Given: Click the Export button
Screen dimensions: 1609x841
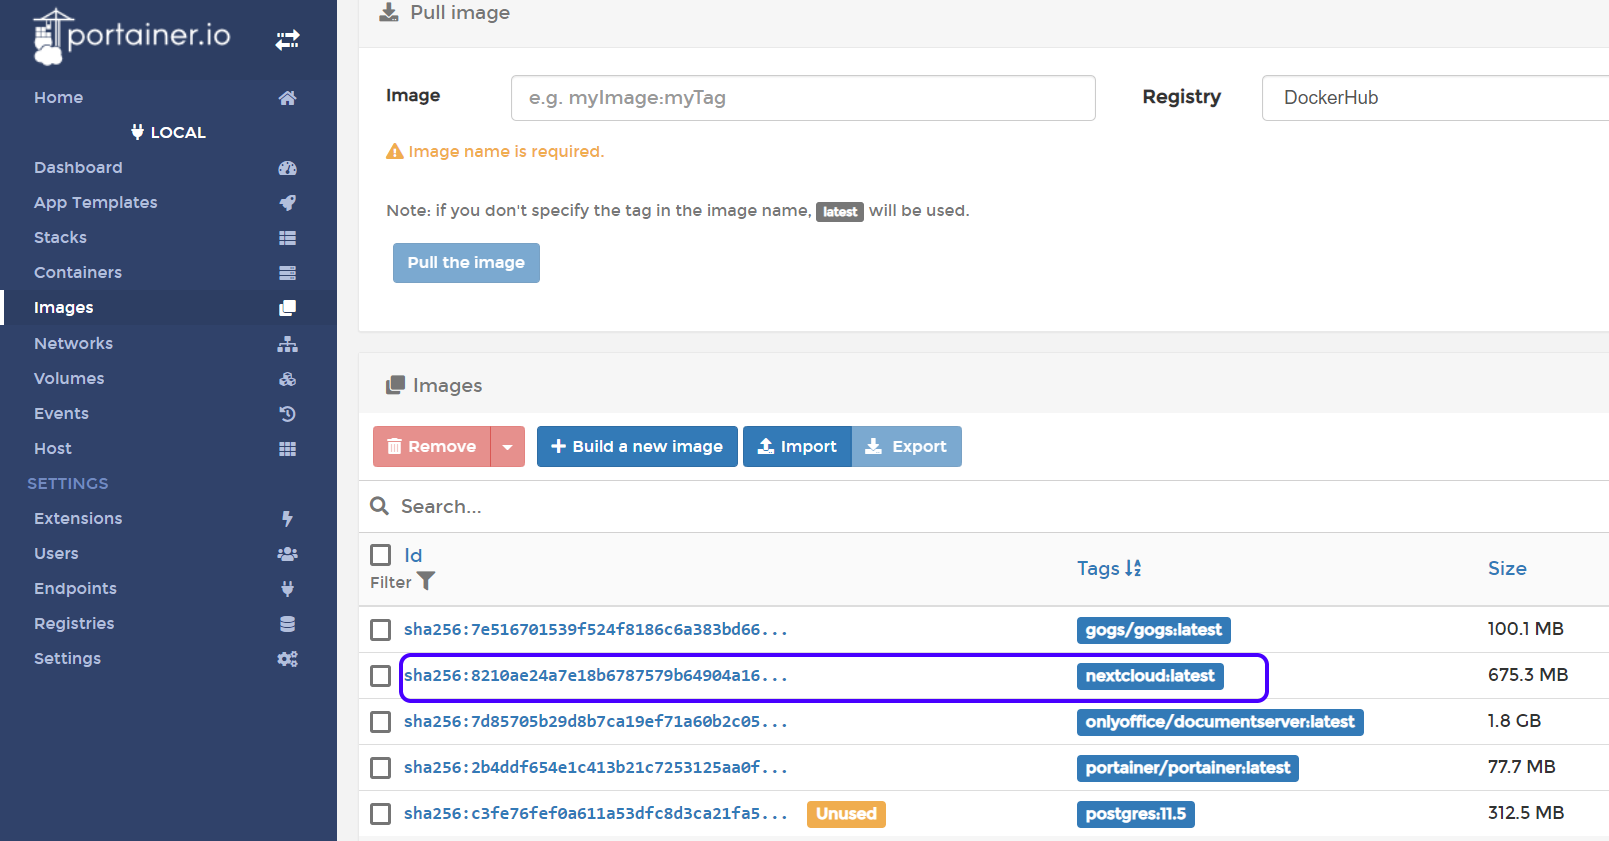Looking at the screenshot, I should [907, 447].
